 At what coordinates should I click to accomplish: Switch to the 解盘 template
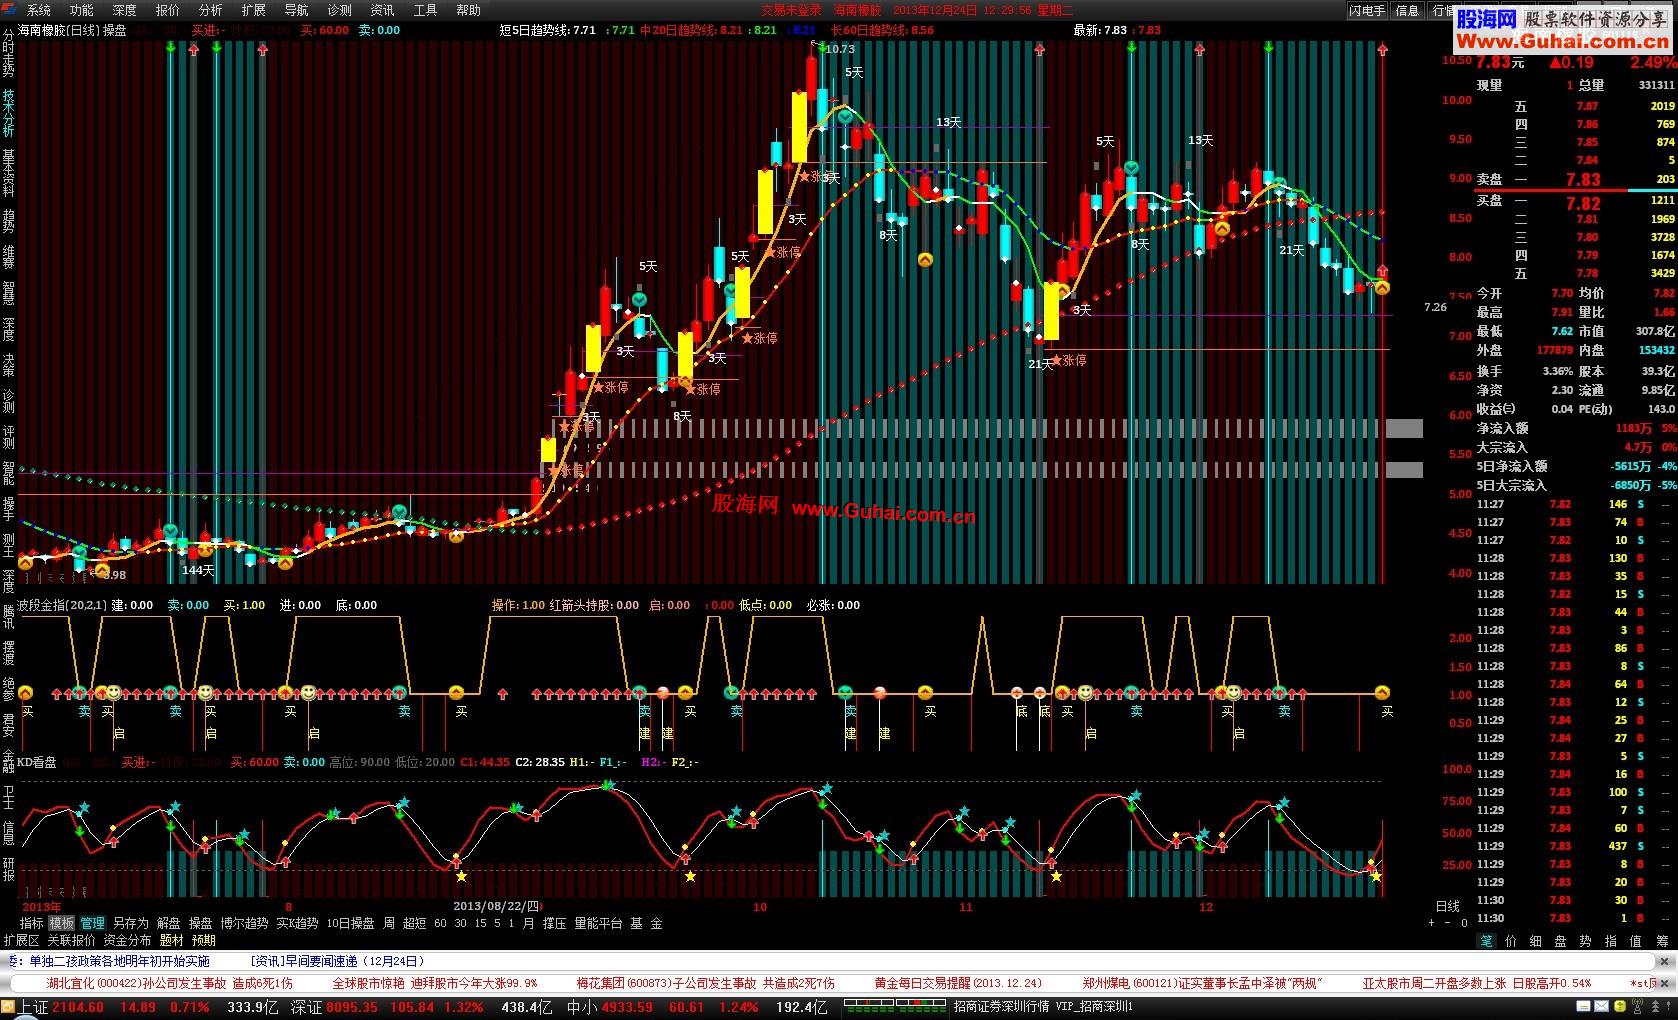[x=169, y=923]
